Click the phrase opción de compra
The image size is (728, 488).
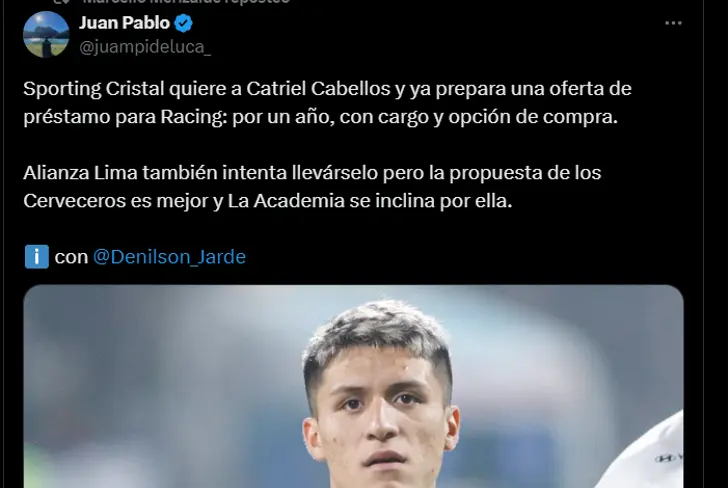coord(533,117)
